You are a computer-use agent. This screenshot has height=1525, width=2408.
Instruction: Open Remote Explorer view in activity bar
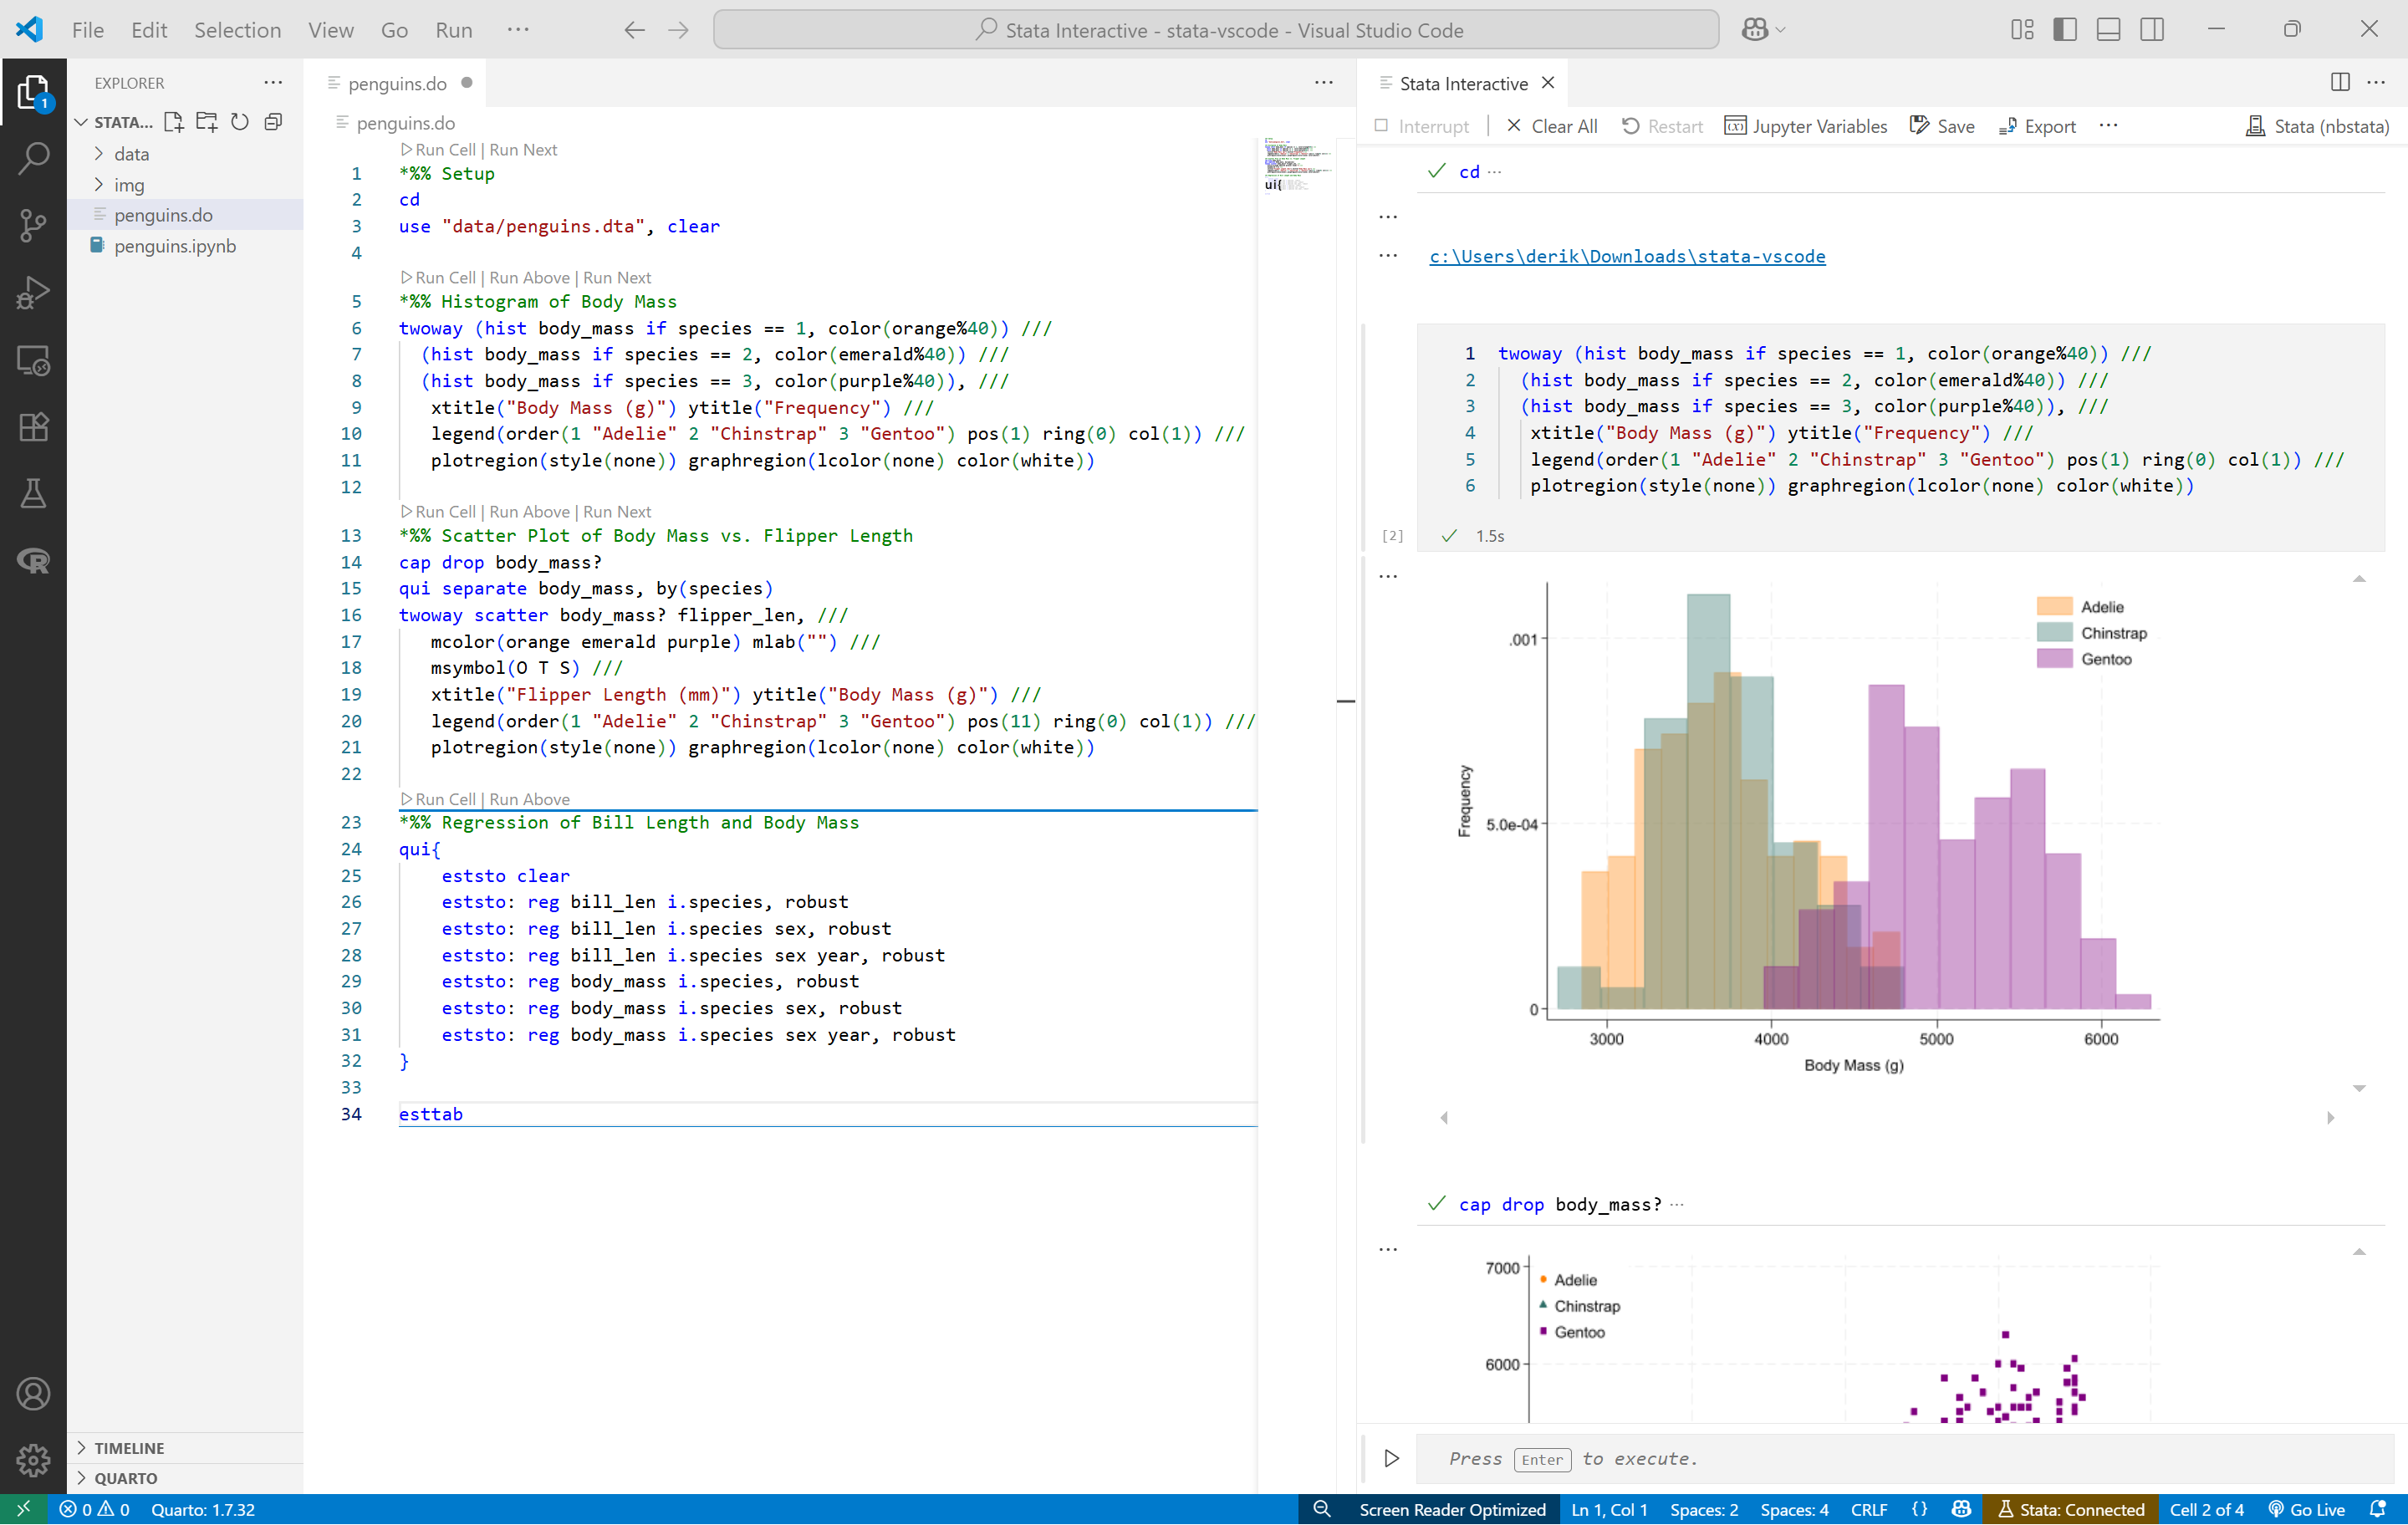pos(33,360)
